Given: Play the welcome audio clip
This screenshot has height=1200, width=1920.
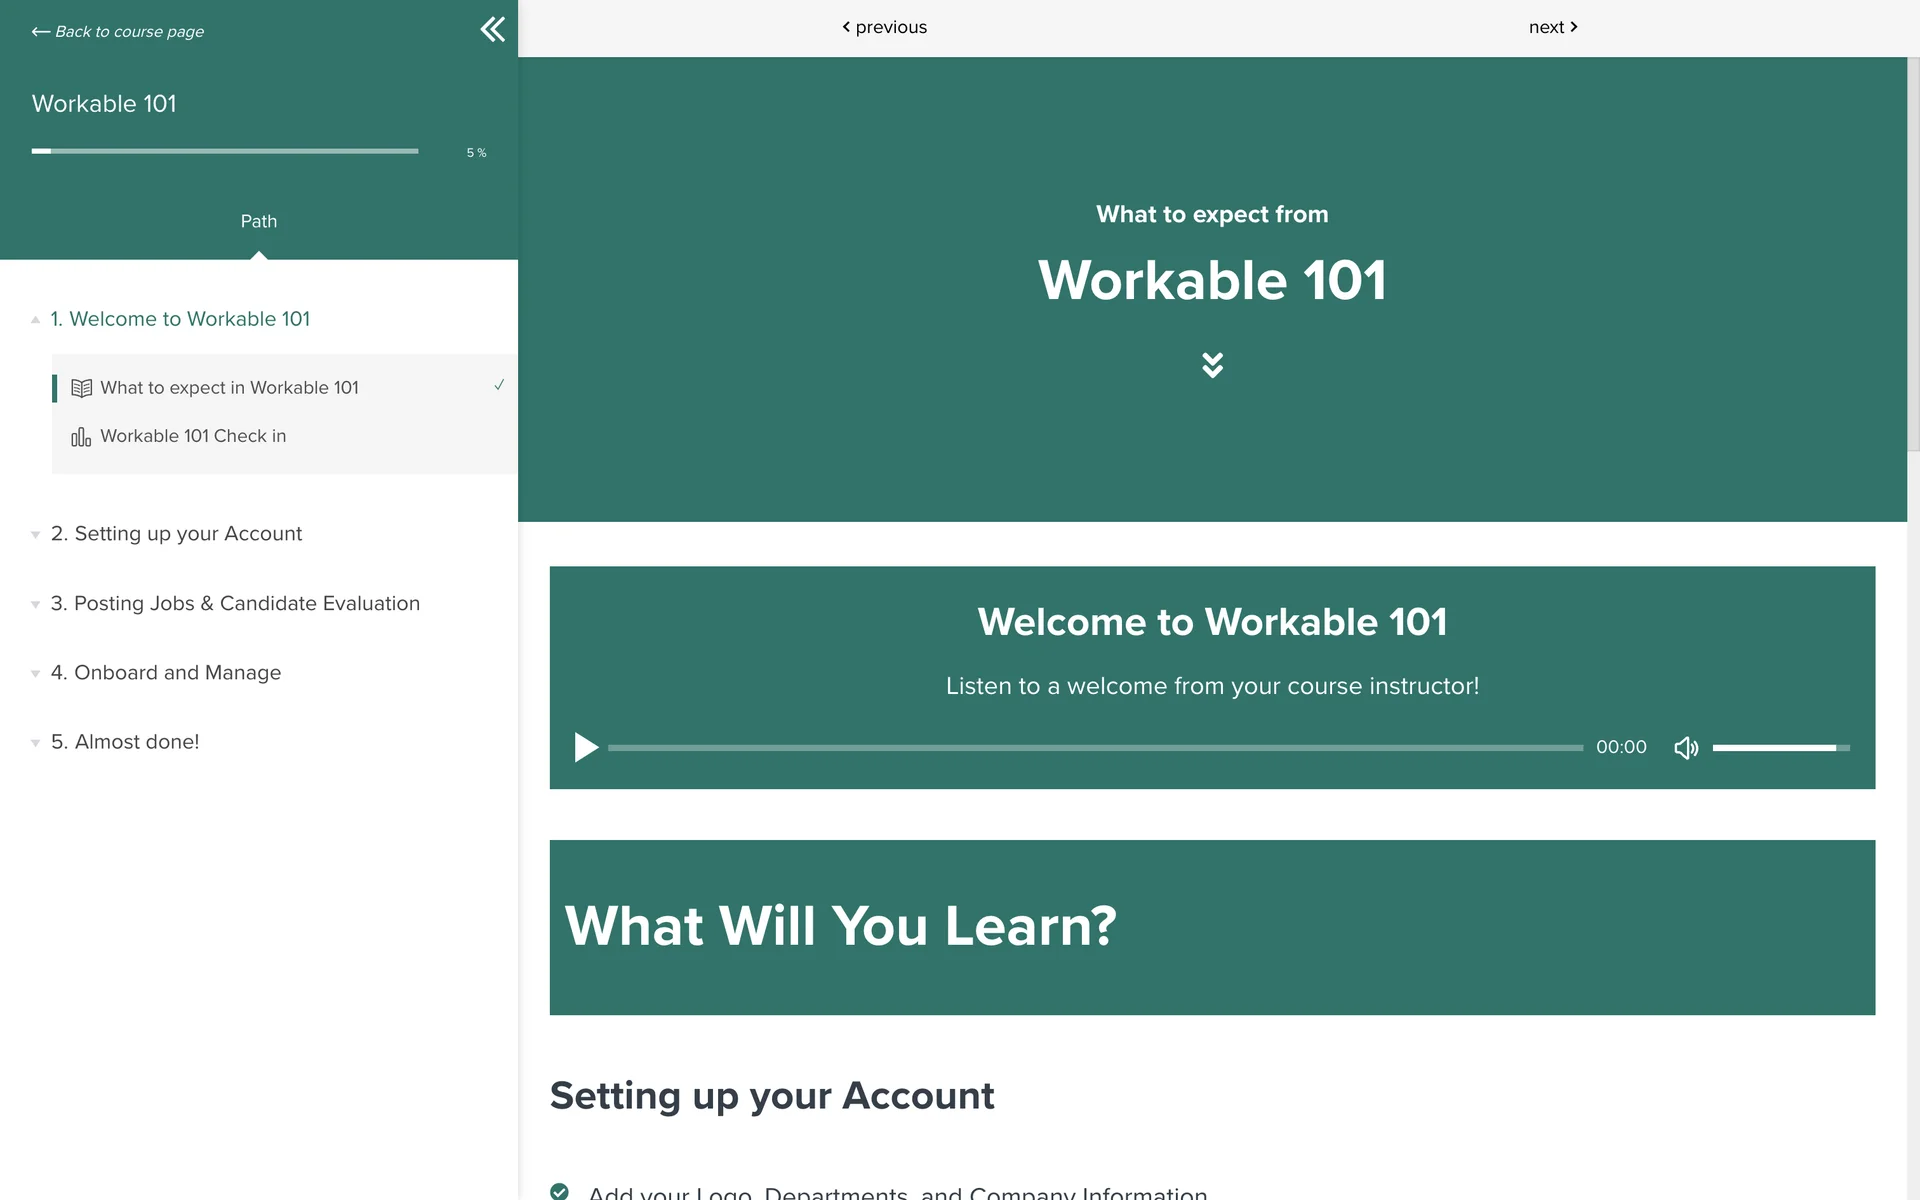Looking at the screenshot, I should 586,747.
